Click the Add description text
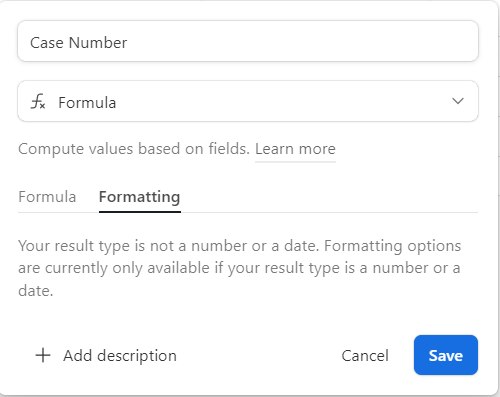 [120, 356]
